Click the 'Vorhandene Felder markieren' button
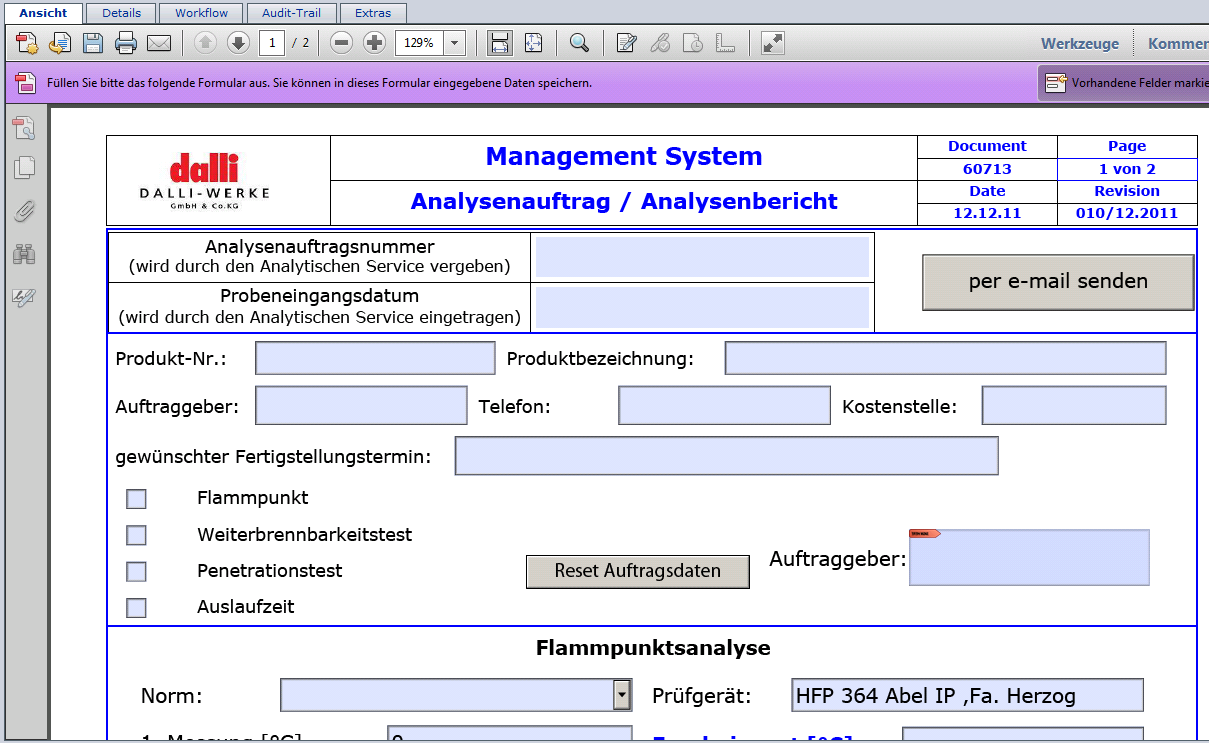The width and height of the screenshot is (1209, 743). point(1124,83)
